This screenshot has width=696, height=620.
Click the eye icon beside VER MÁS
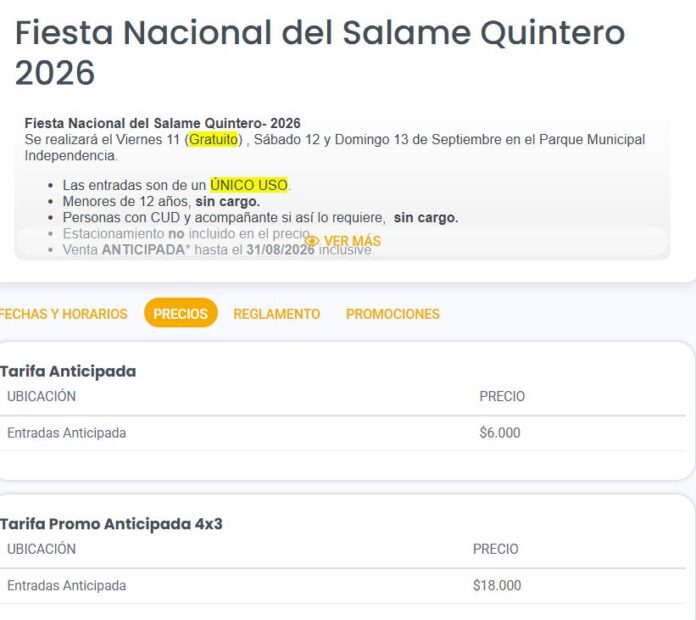(312, 241)
